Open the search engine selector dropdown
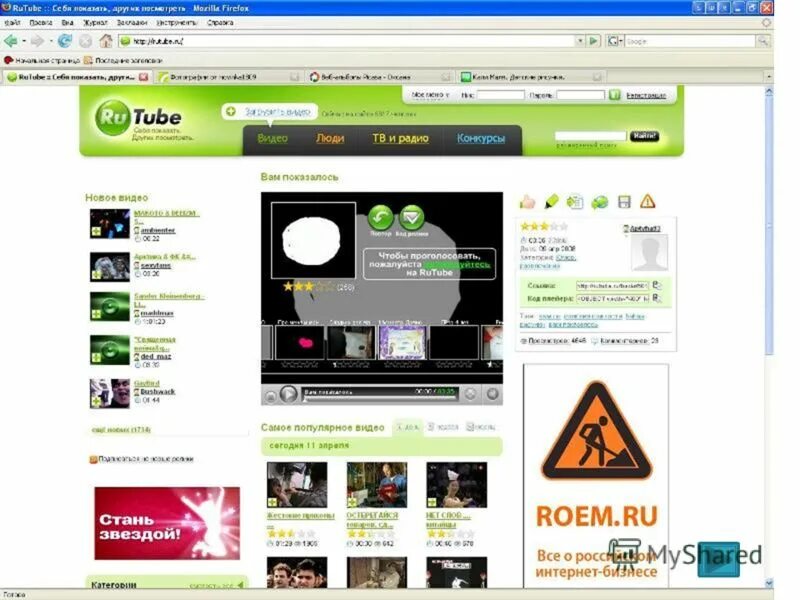The image size is (800, 600). [x=615, y=41]
